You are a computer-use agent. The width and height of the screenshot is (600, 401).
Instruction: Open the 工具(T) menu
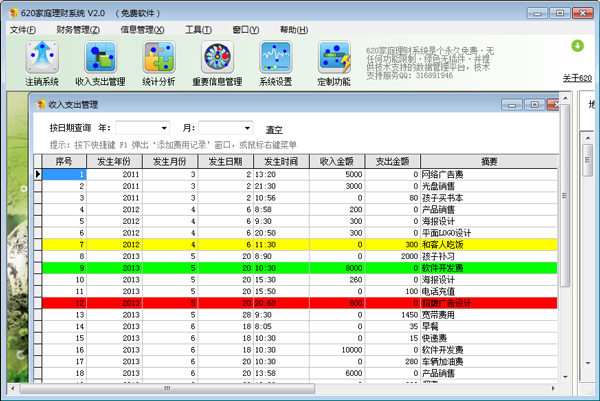click(x=198, y=30)
